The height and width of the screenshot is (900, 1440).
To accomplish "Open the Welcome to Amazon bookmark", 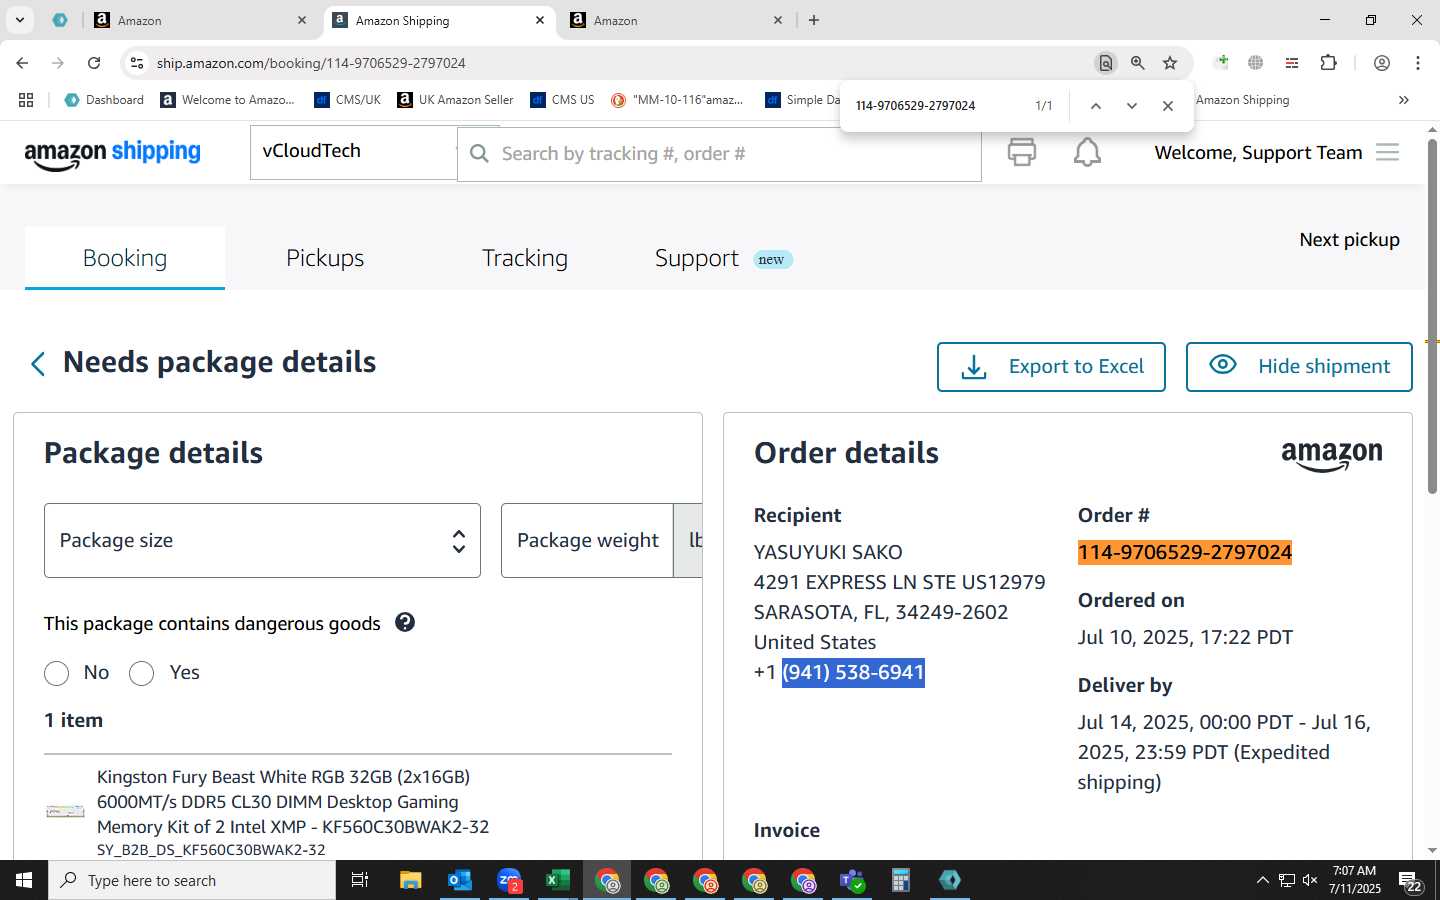I will 228,100.
